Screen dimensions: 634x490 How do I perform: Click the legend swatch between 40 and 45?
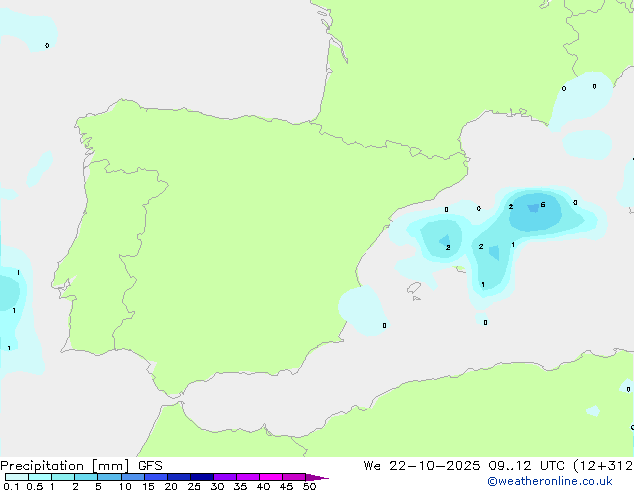pyautogui.click(x=271, y=477)
